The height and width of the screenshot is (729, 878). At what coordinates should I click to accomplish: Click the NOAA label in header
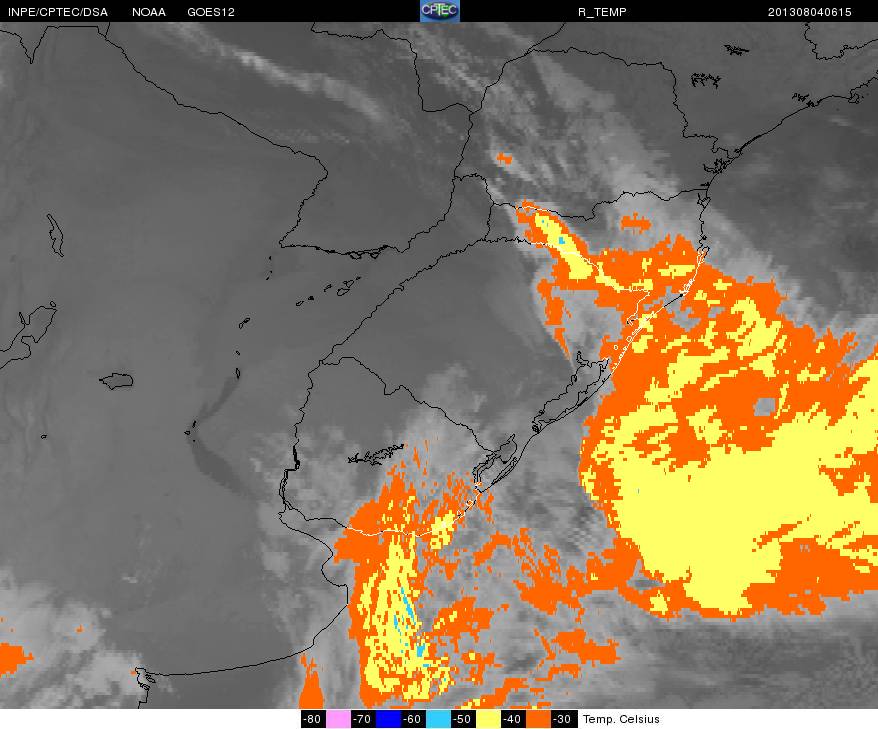[x=149, y=12]
